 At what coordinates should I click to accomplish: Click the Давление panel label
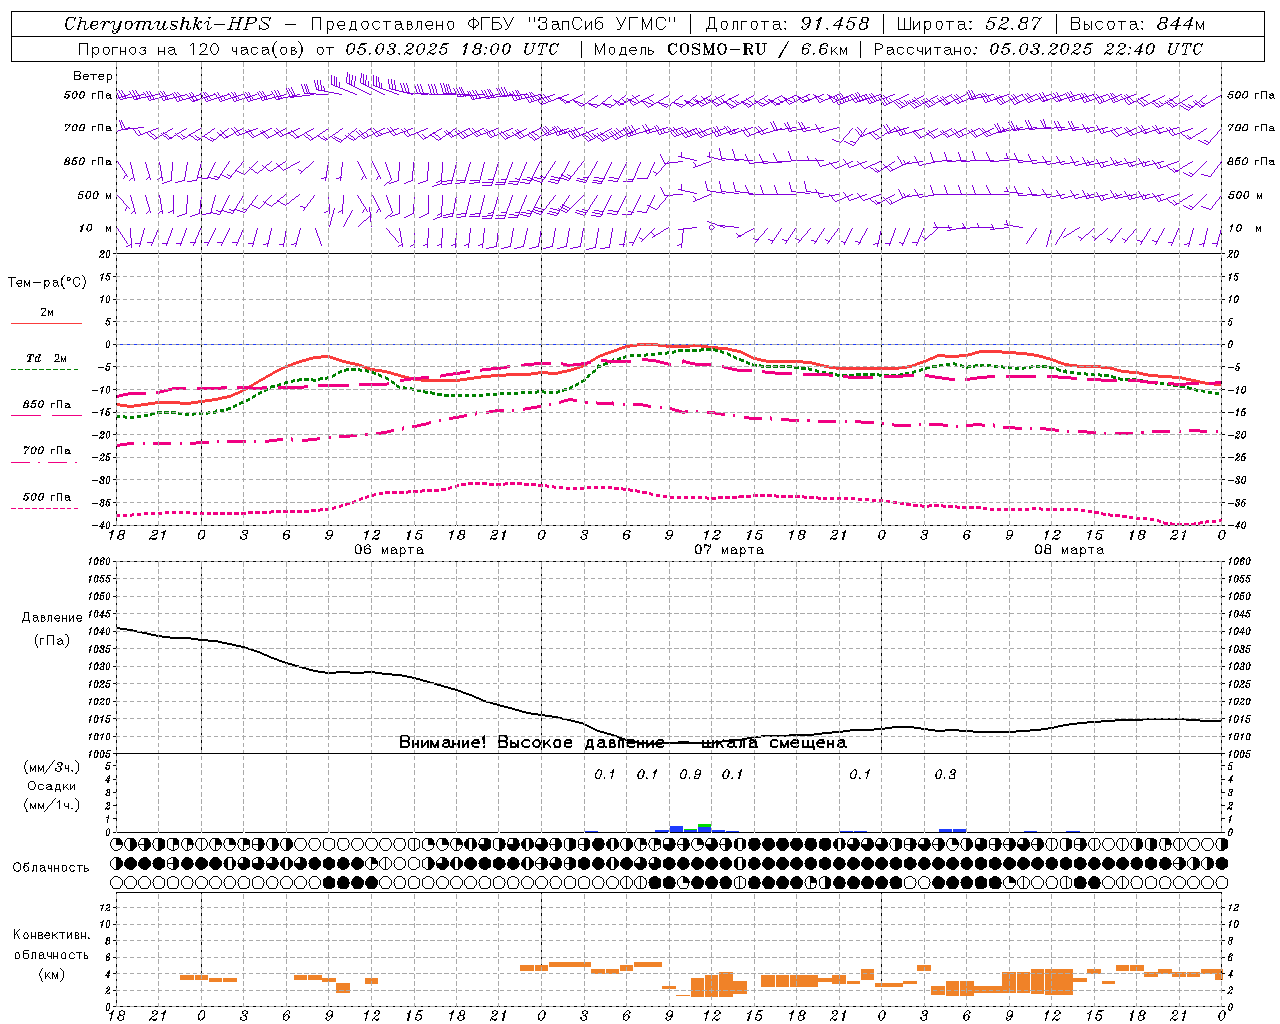(52, 618)
